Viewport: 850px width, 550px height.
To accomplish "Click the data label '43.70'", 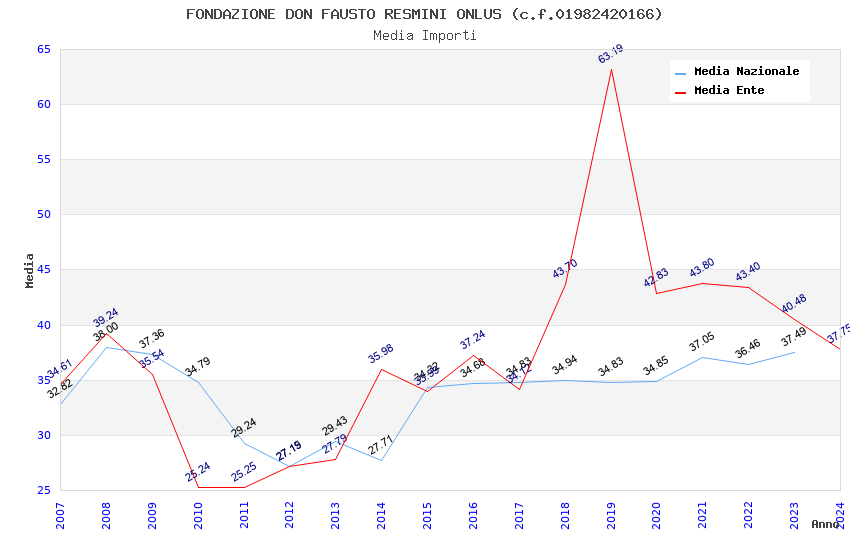I will tap(565, 268).
